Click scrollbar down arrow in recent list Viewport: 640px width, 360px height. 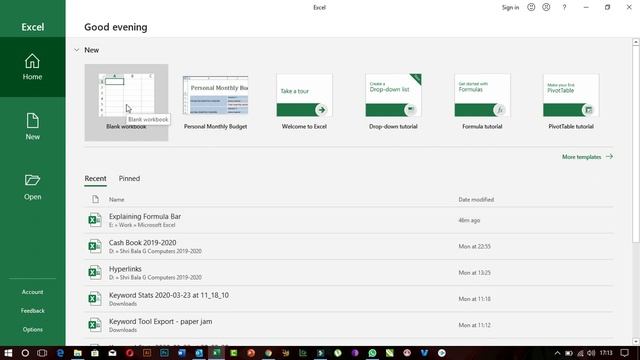pos(636,342)
